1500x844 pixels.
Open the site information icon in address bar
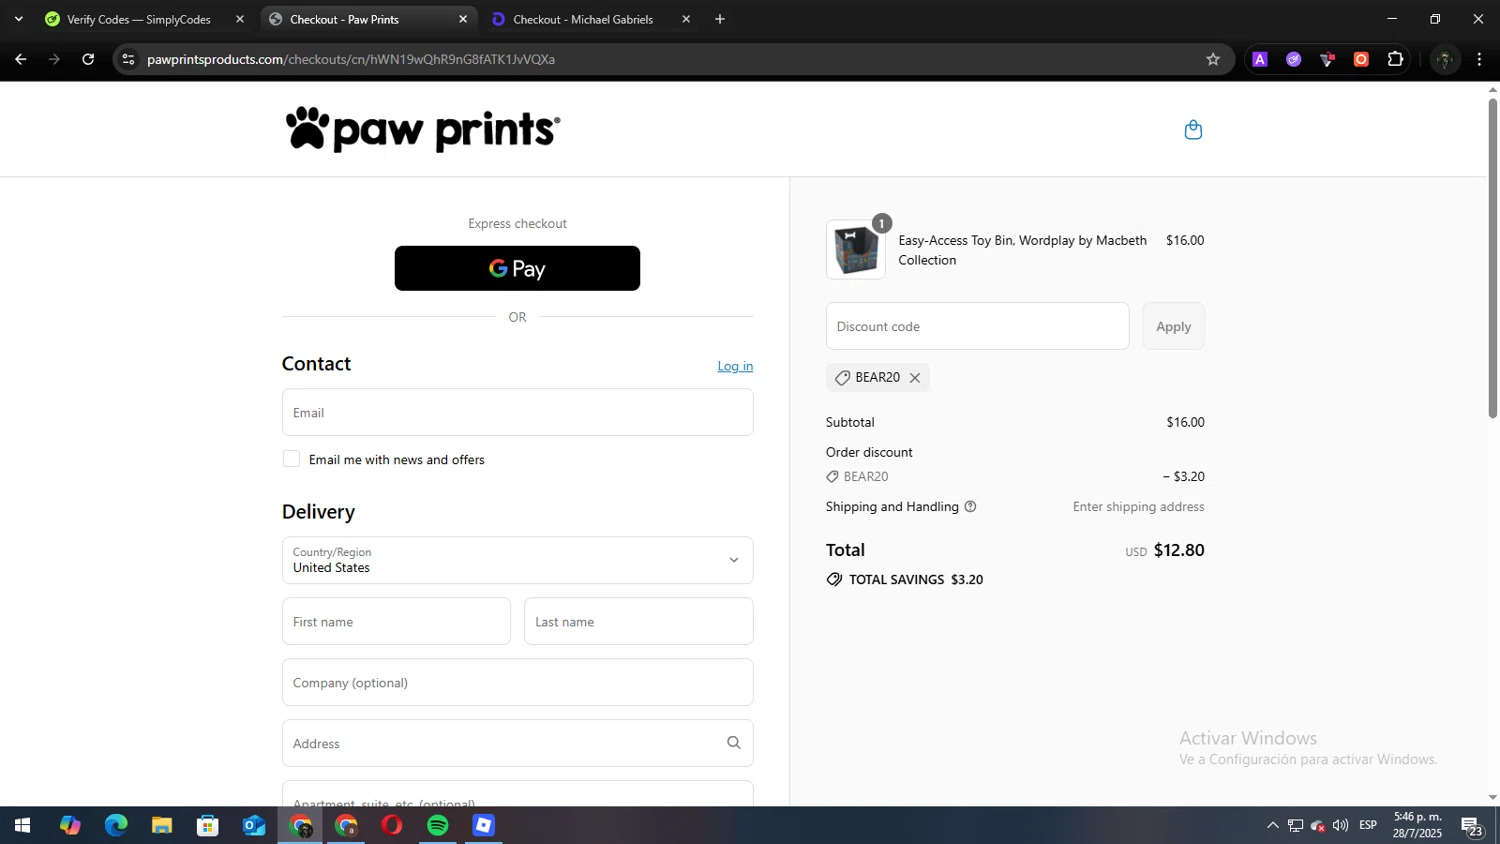(x=128, y=59)
